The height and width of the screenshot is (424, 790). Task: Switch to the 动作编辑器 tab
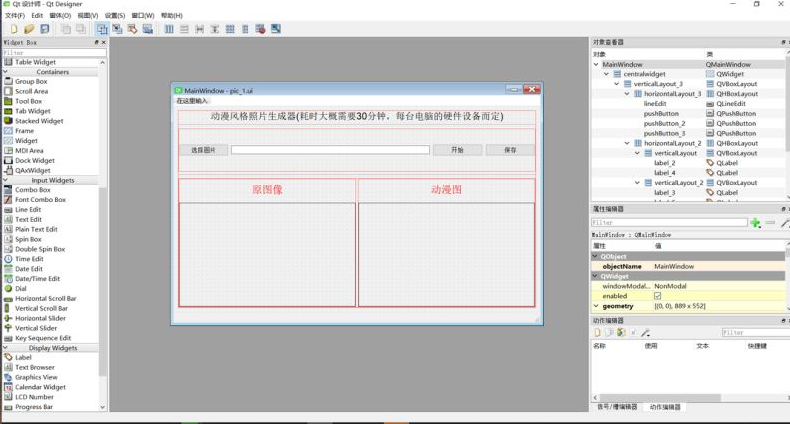(665, 407)
